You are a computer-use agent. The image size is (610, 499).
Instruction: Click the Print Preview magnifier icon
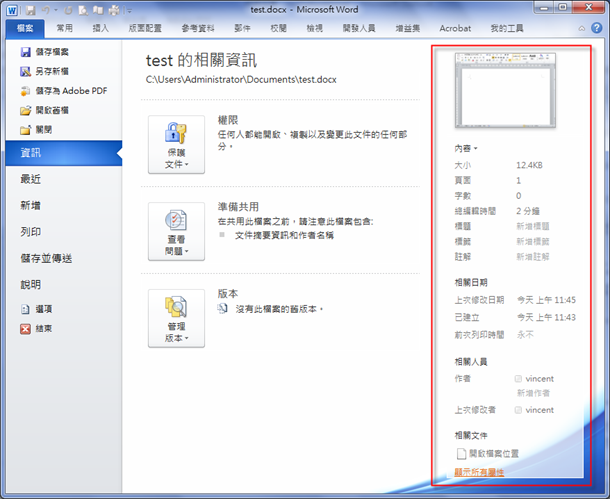pos(83,11)
